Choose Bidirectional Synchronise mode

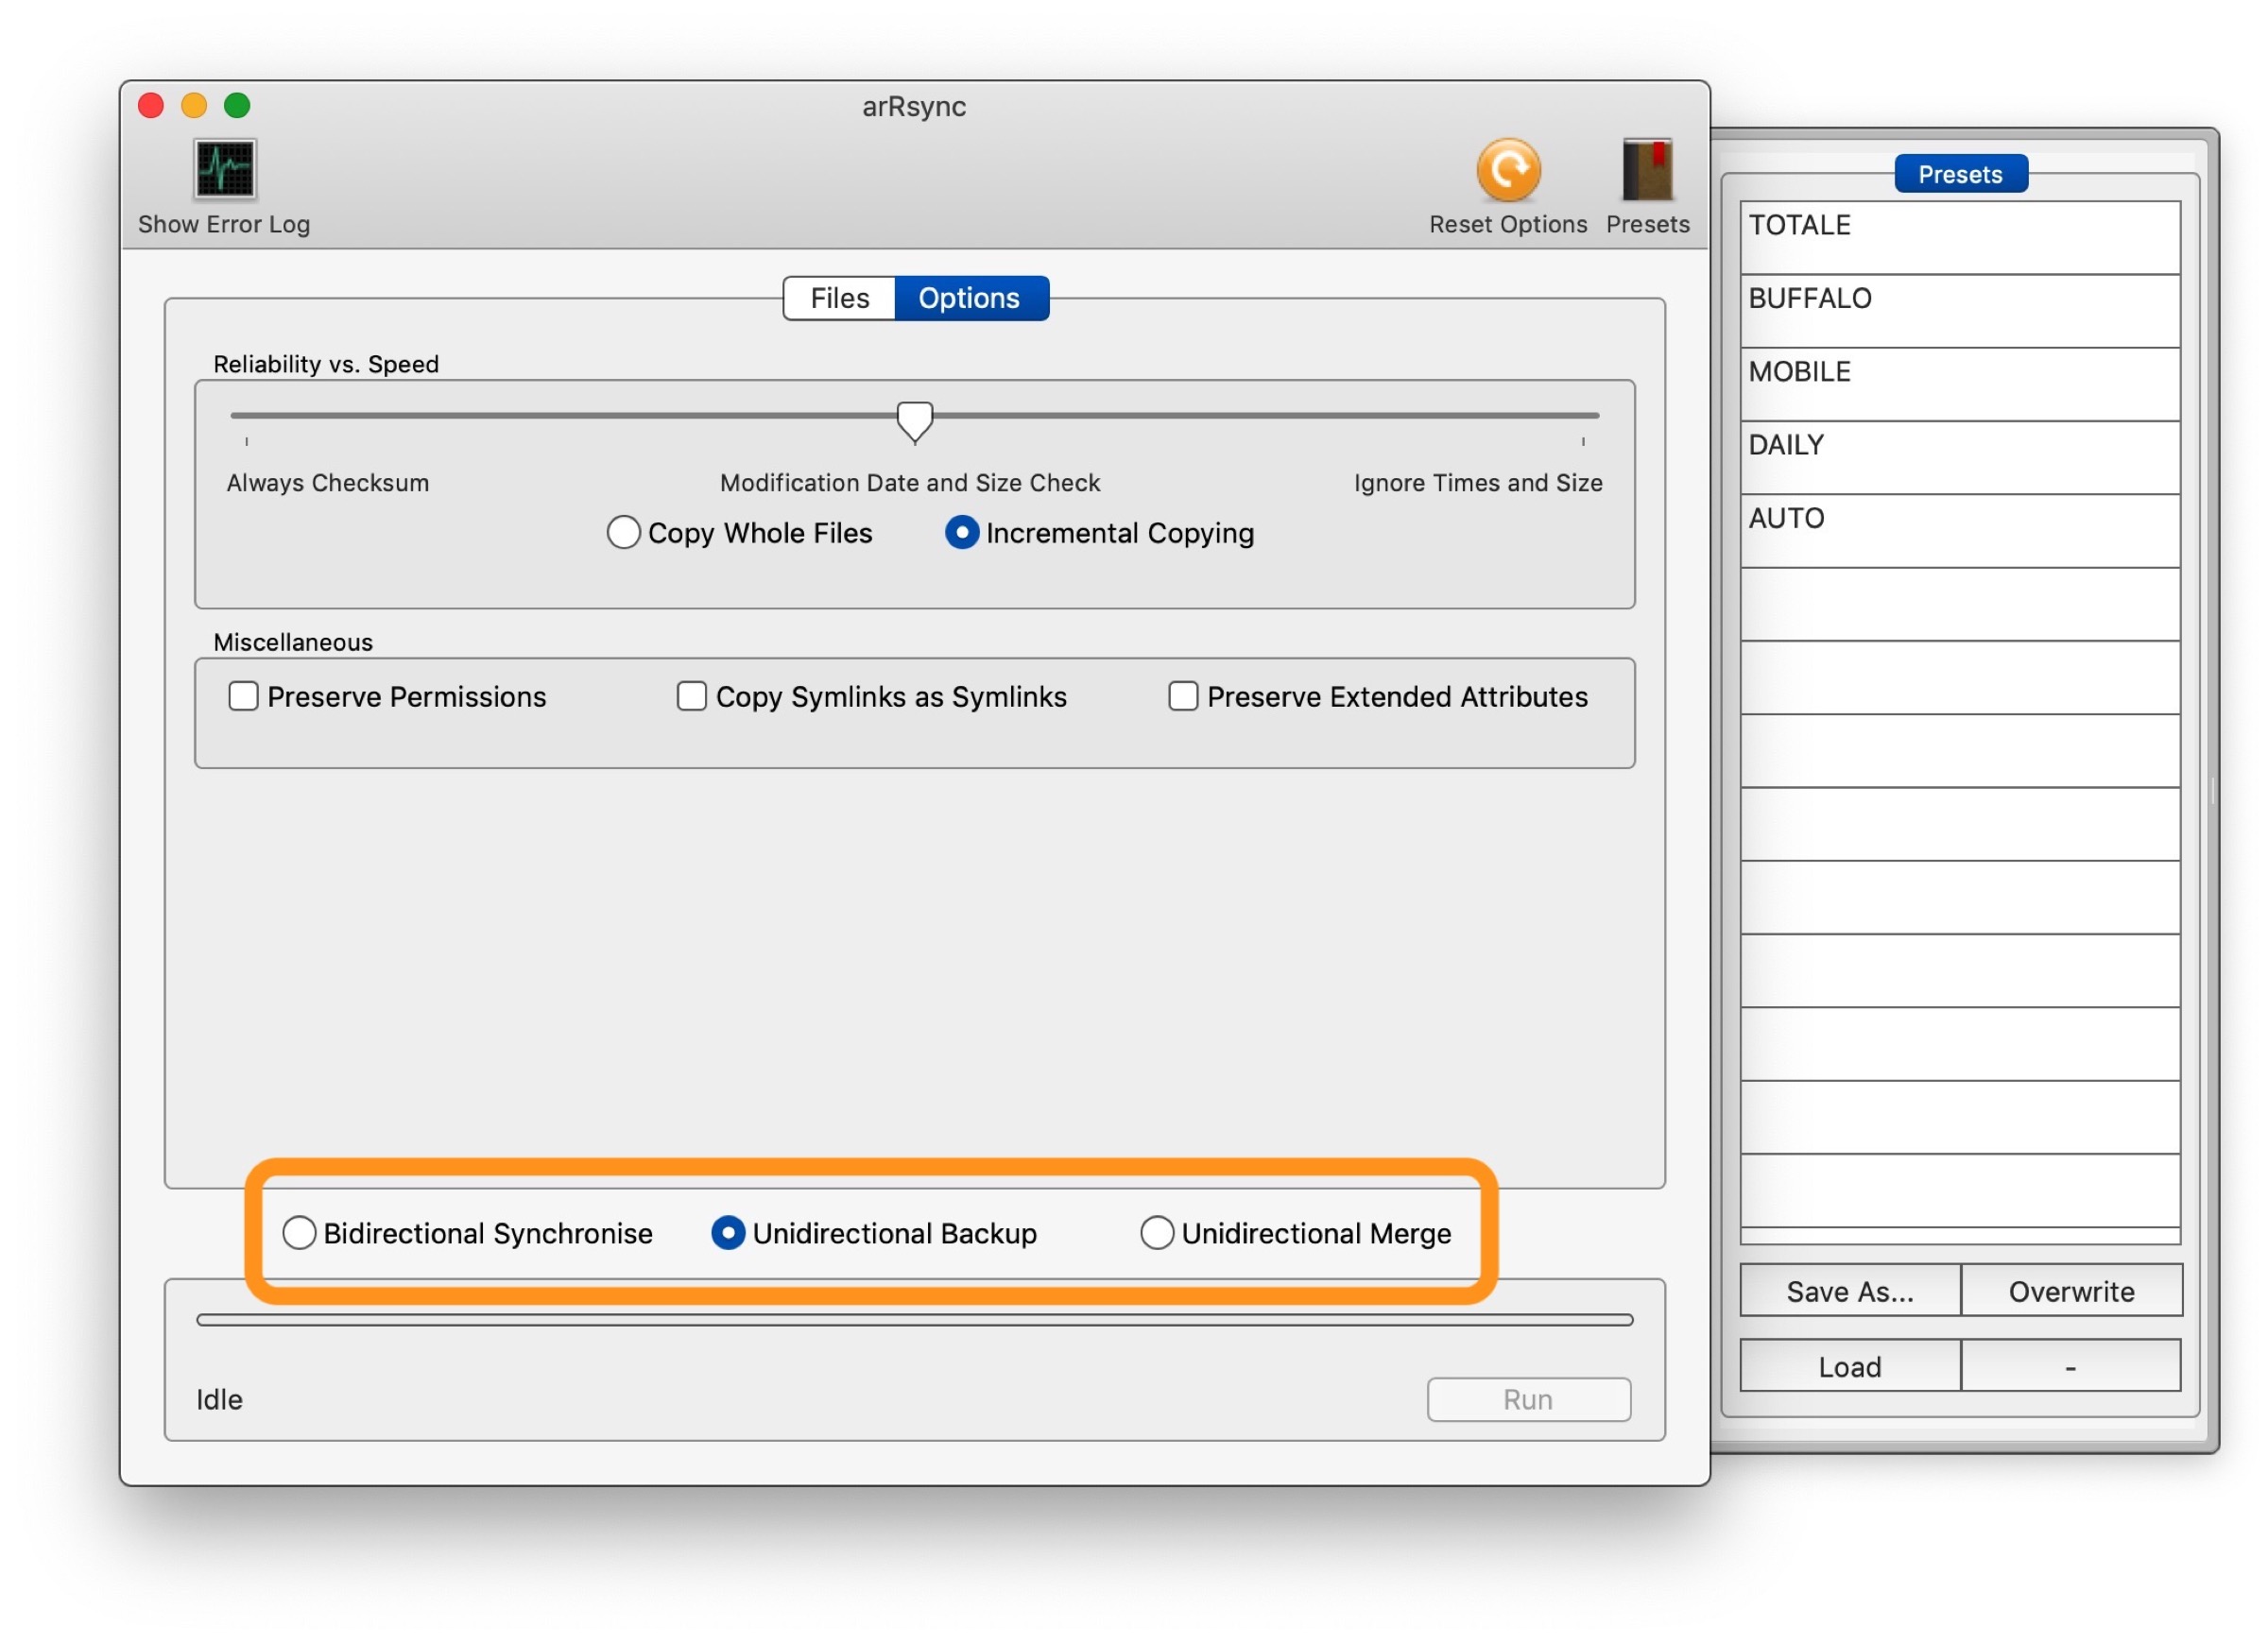point(299,1233)
